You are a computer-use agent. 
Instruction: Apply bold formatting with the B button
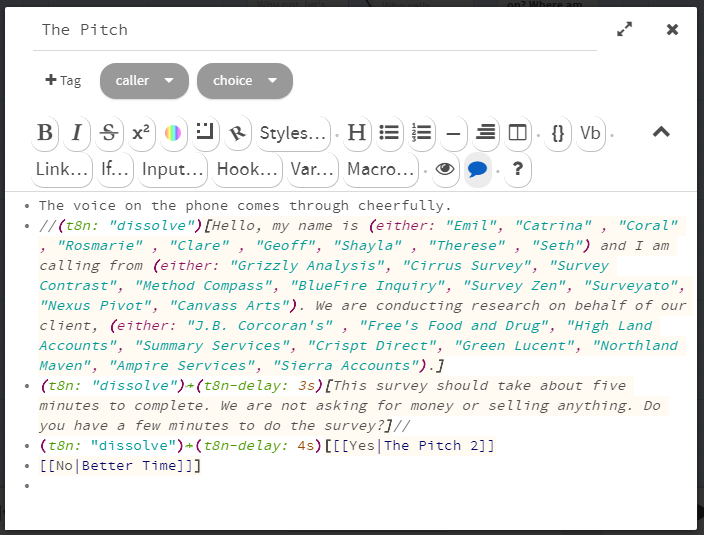[45, 133]
